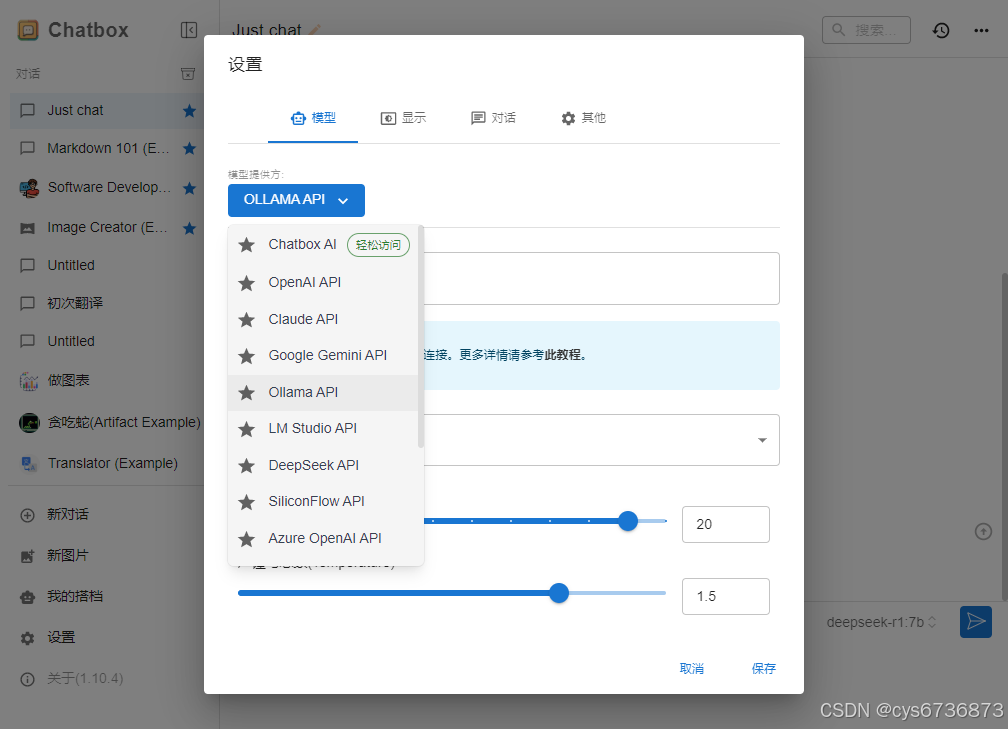The image size is (1008, 729).
Task: Click the value field showing 20
Action: point(726,525)
